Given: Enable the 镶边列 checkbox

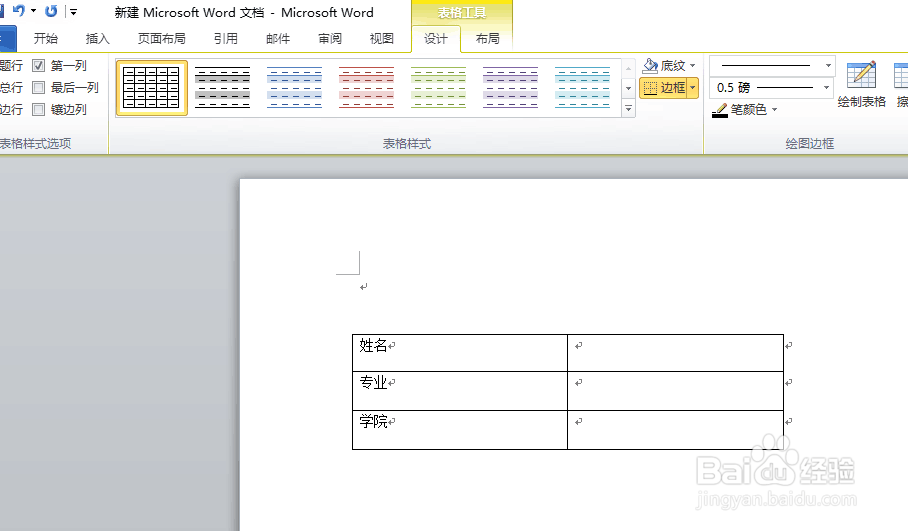Looking at the screenshot, I should click(x=39, y=109).
